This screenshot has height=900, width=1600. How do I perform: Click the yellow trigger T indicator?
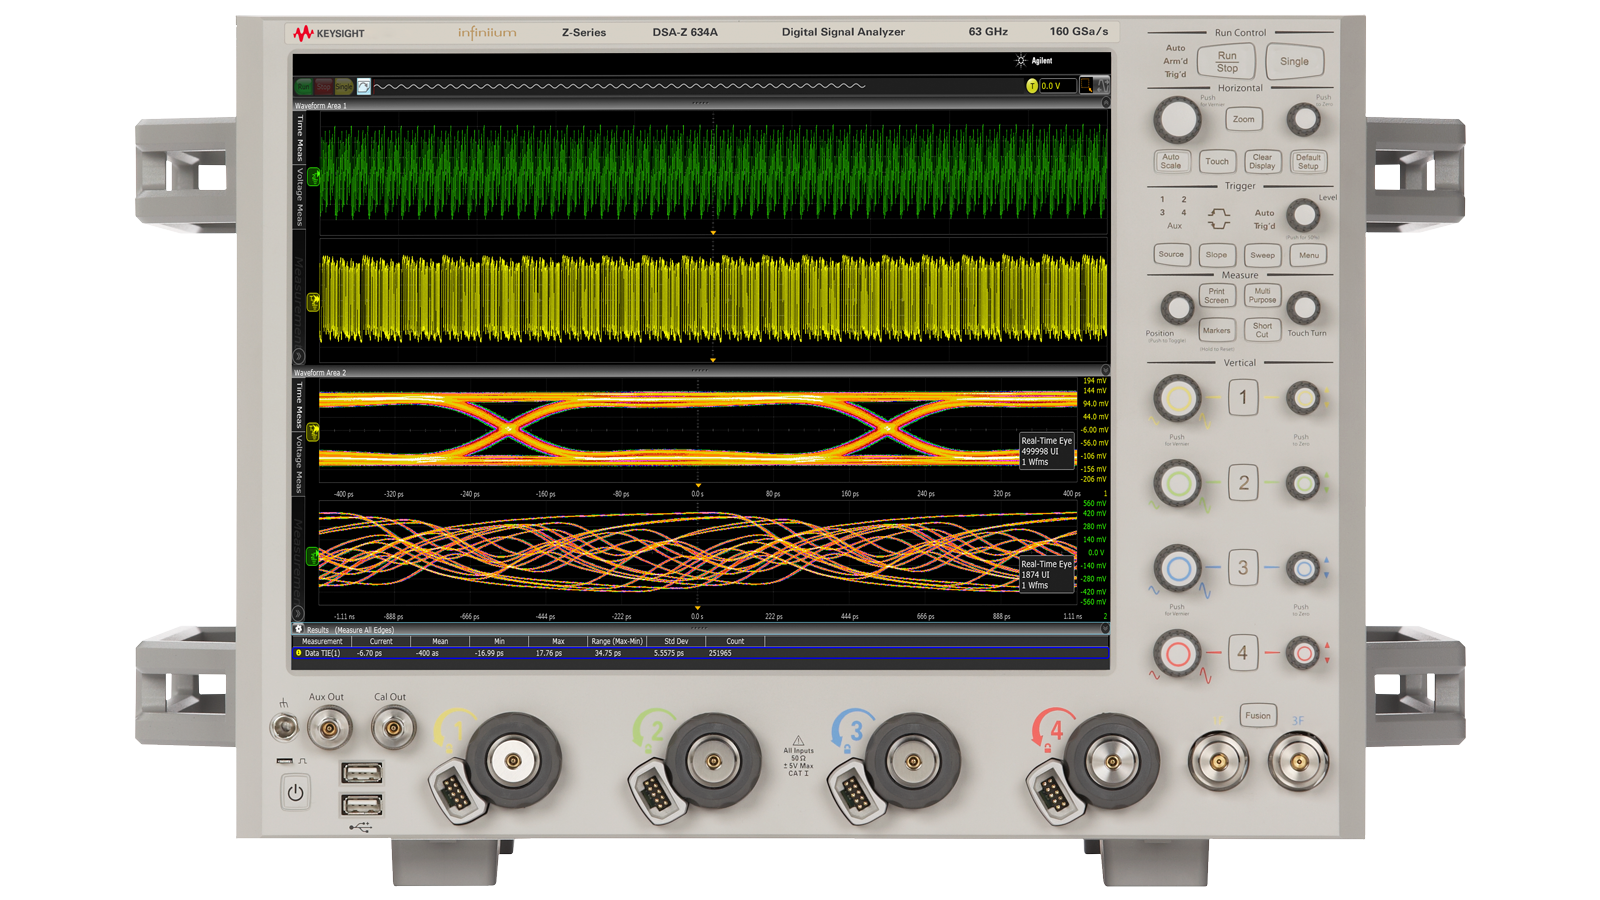pyautogui.click(x=1031, y=86)
